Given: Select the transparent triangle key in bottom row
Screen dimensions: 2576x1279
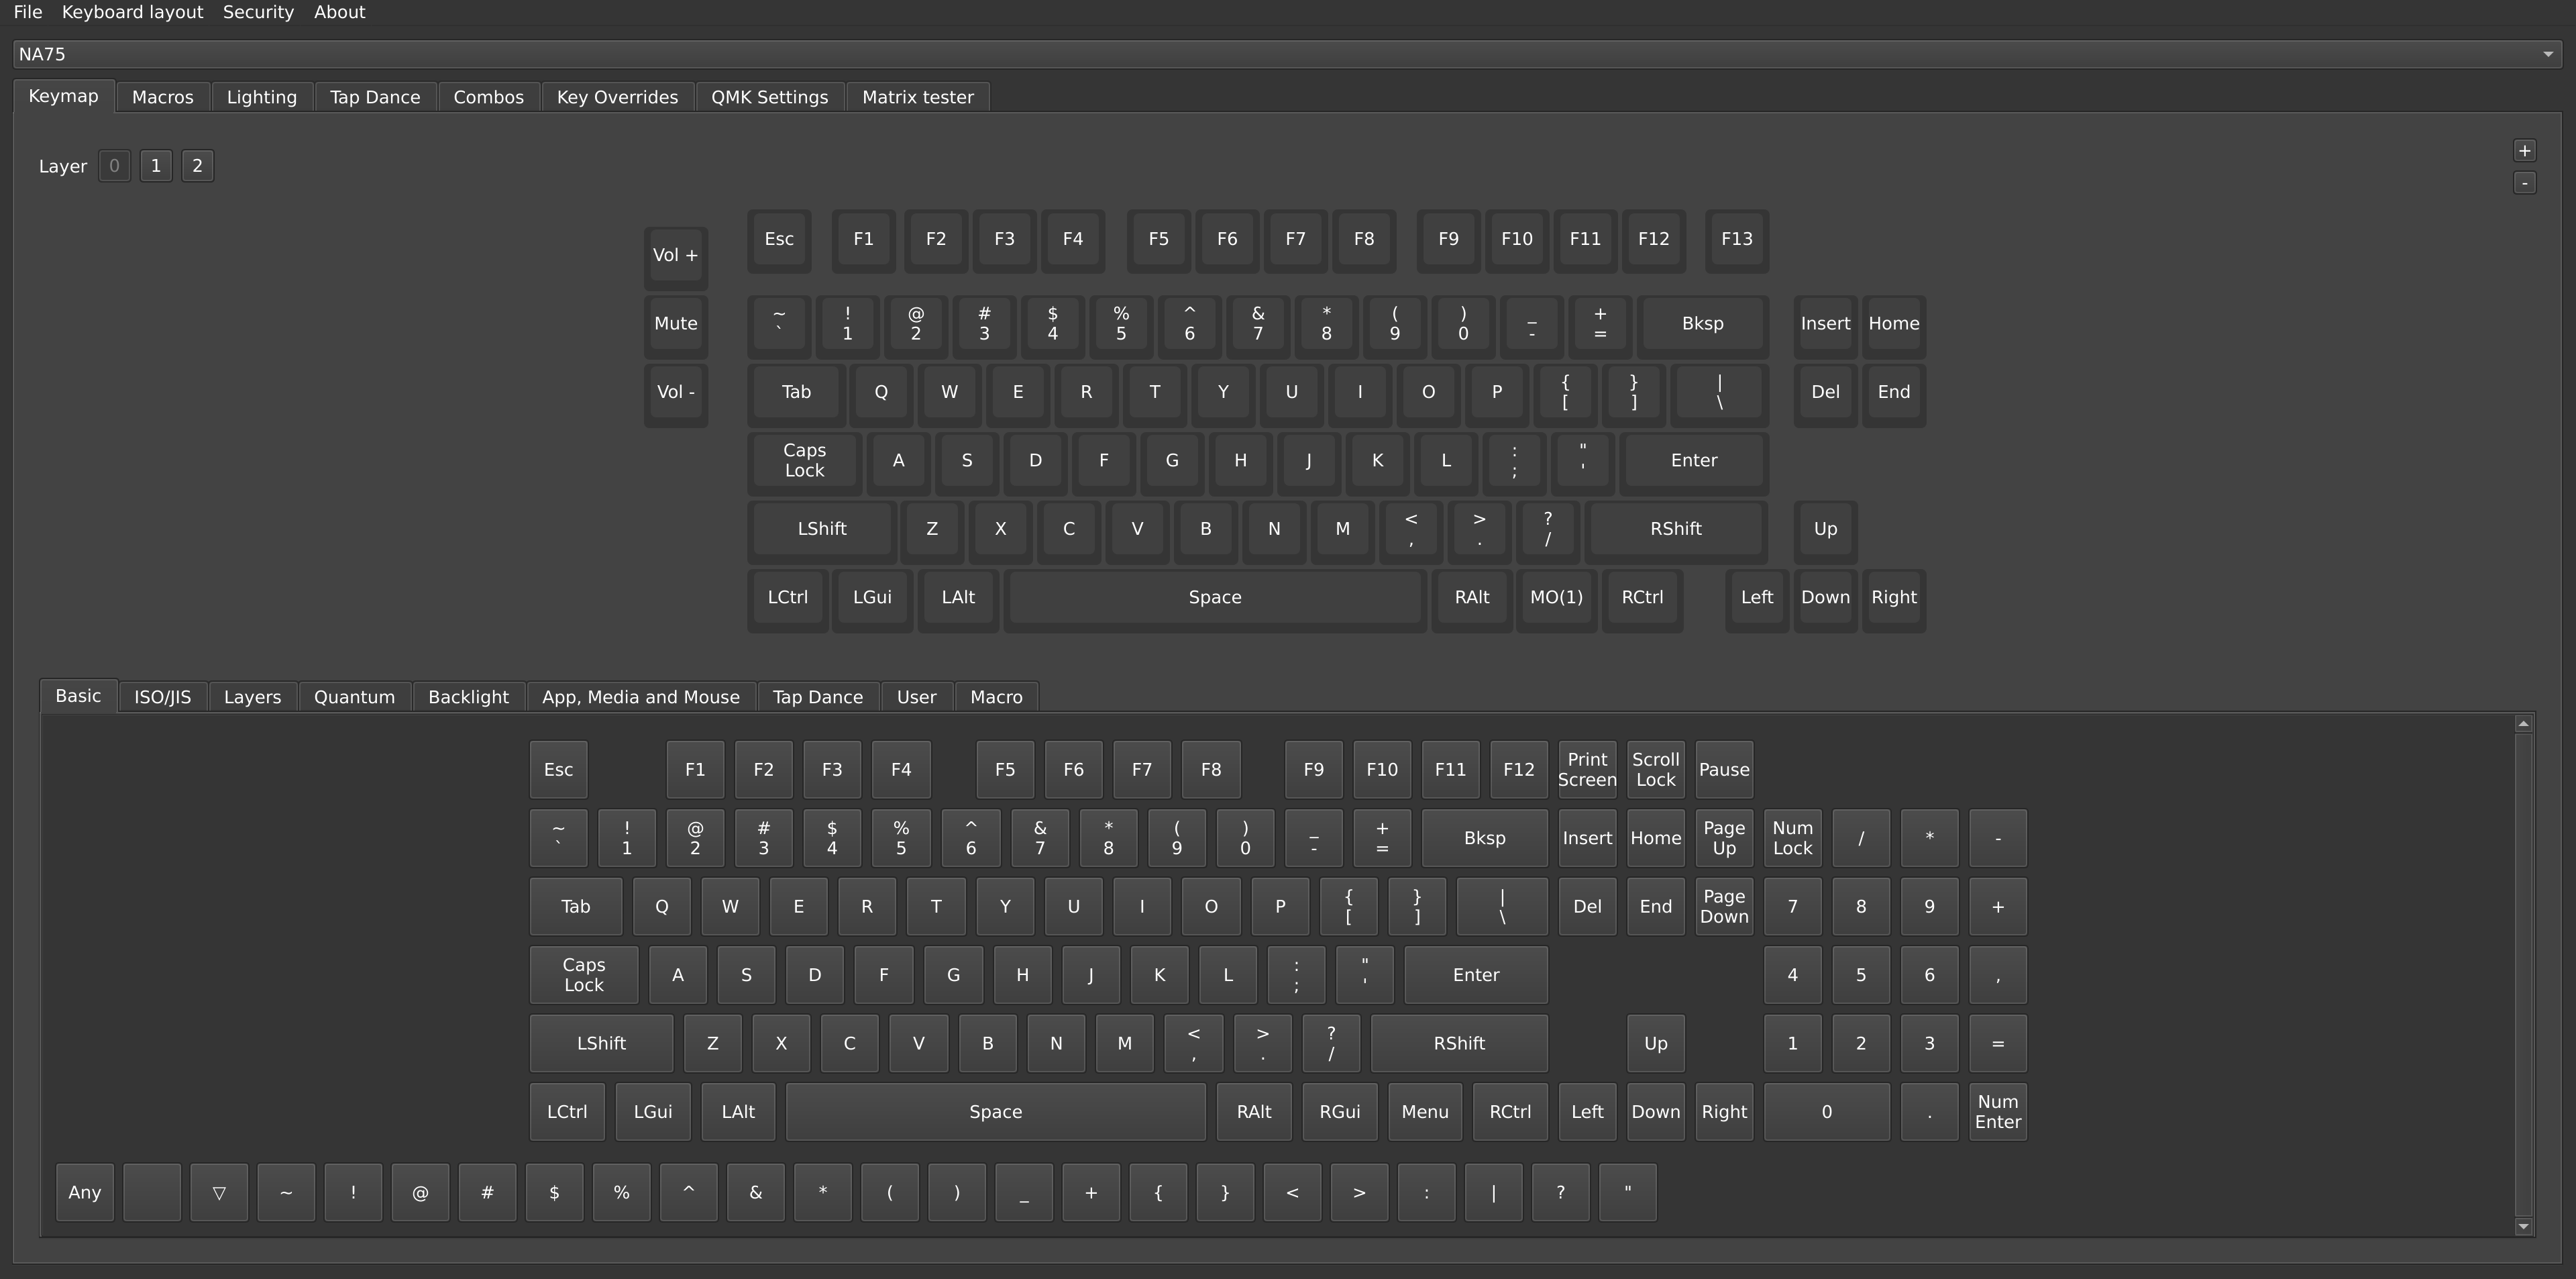Looking at the screenshot, I should click(x=219, y=1192).
